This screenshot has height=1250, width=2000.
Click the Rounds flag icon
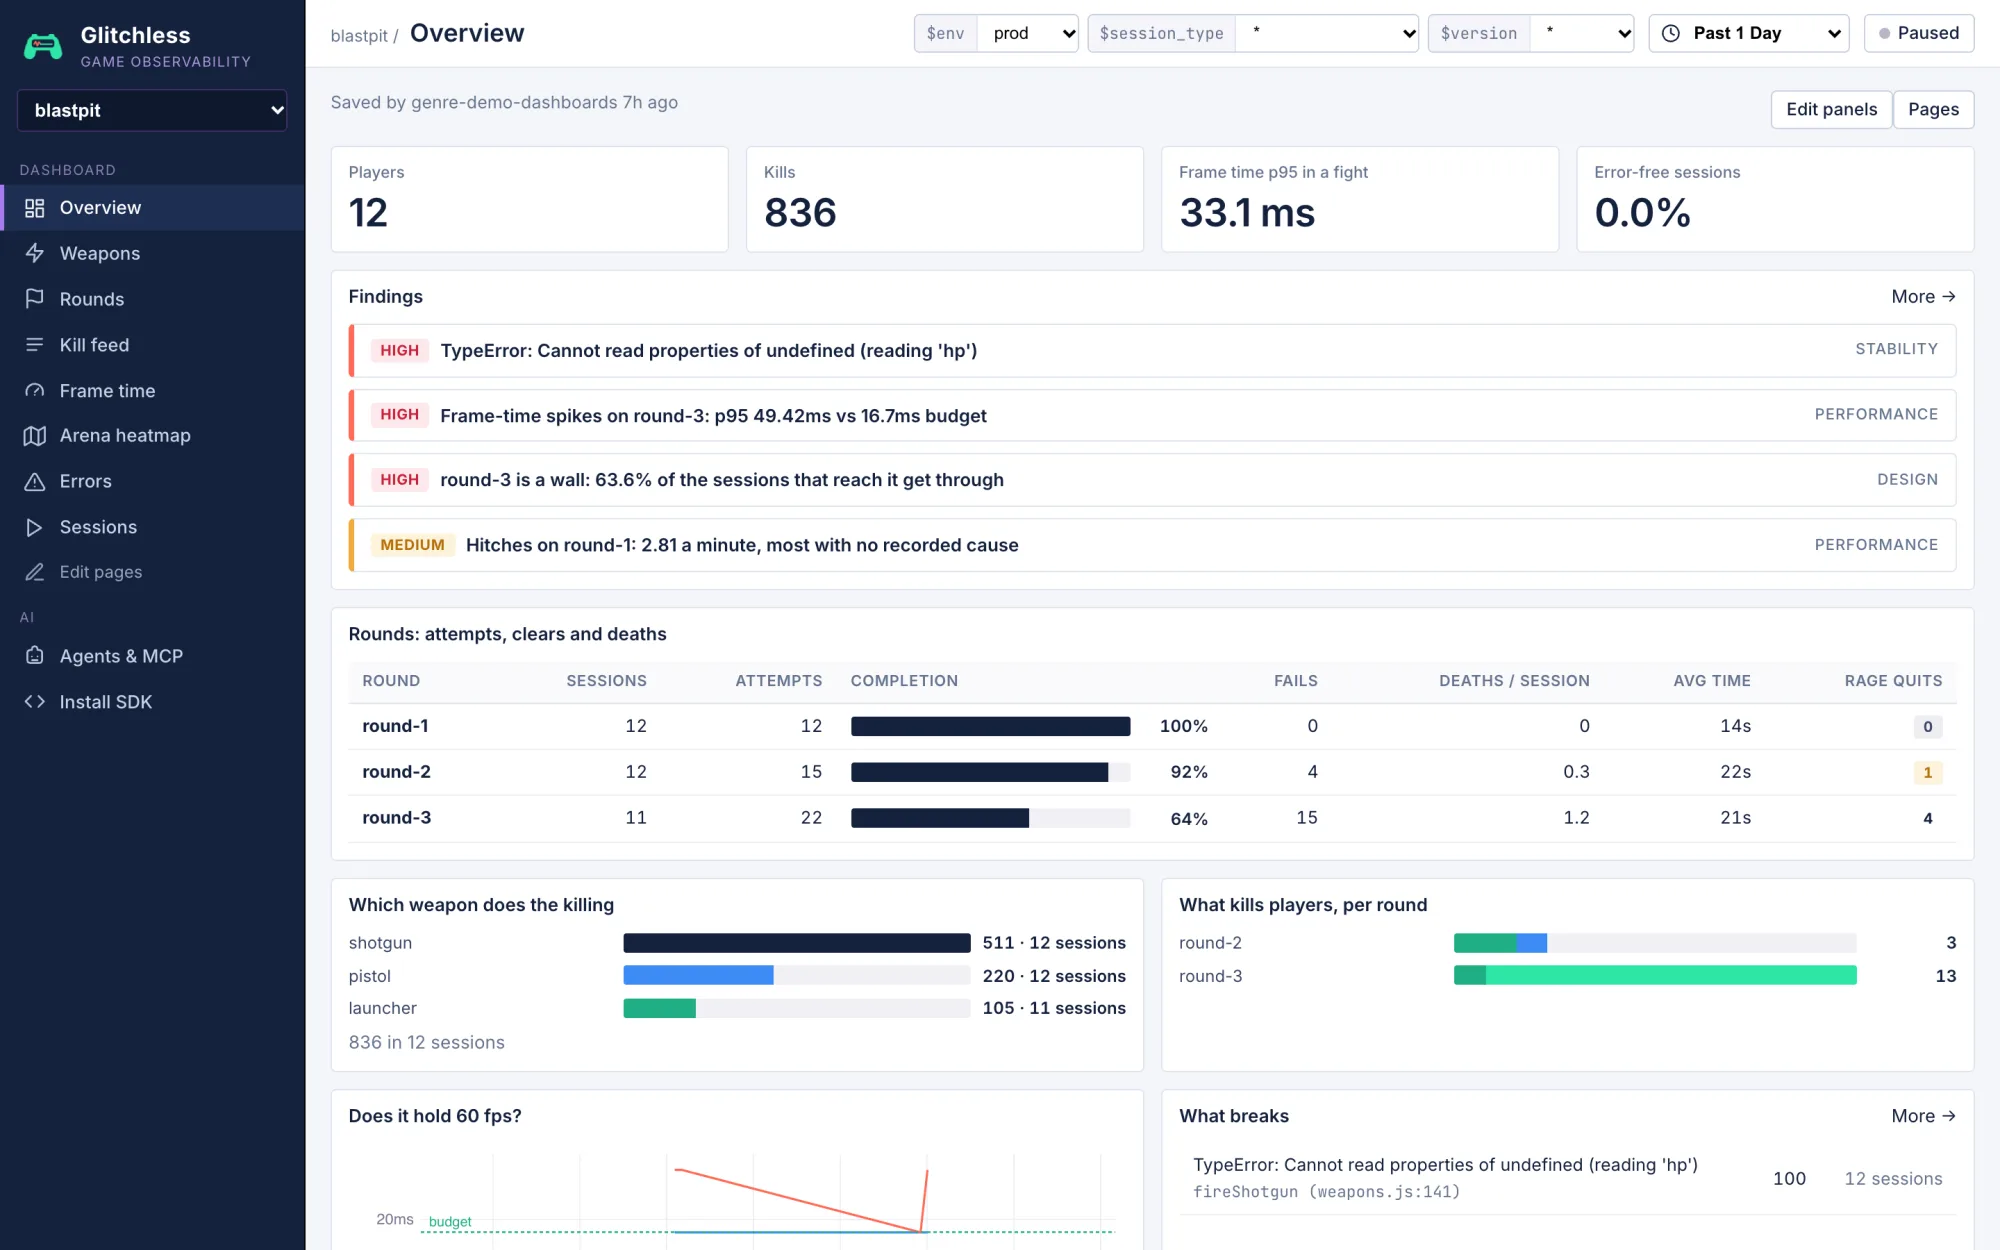tap(34, 299)
